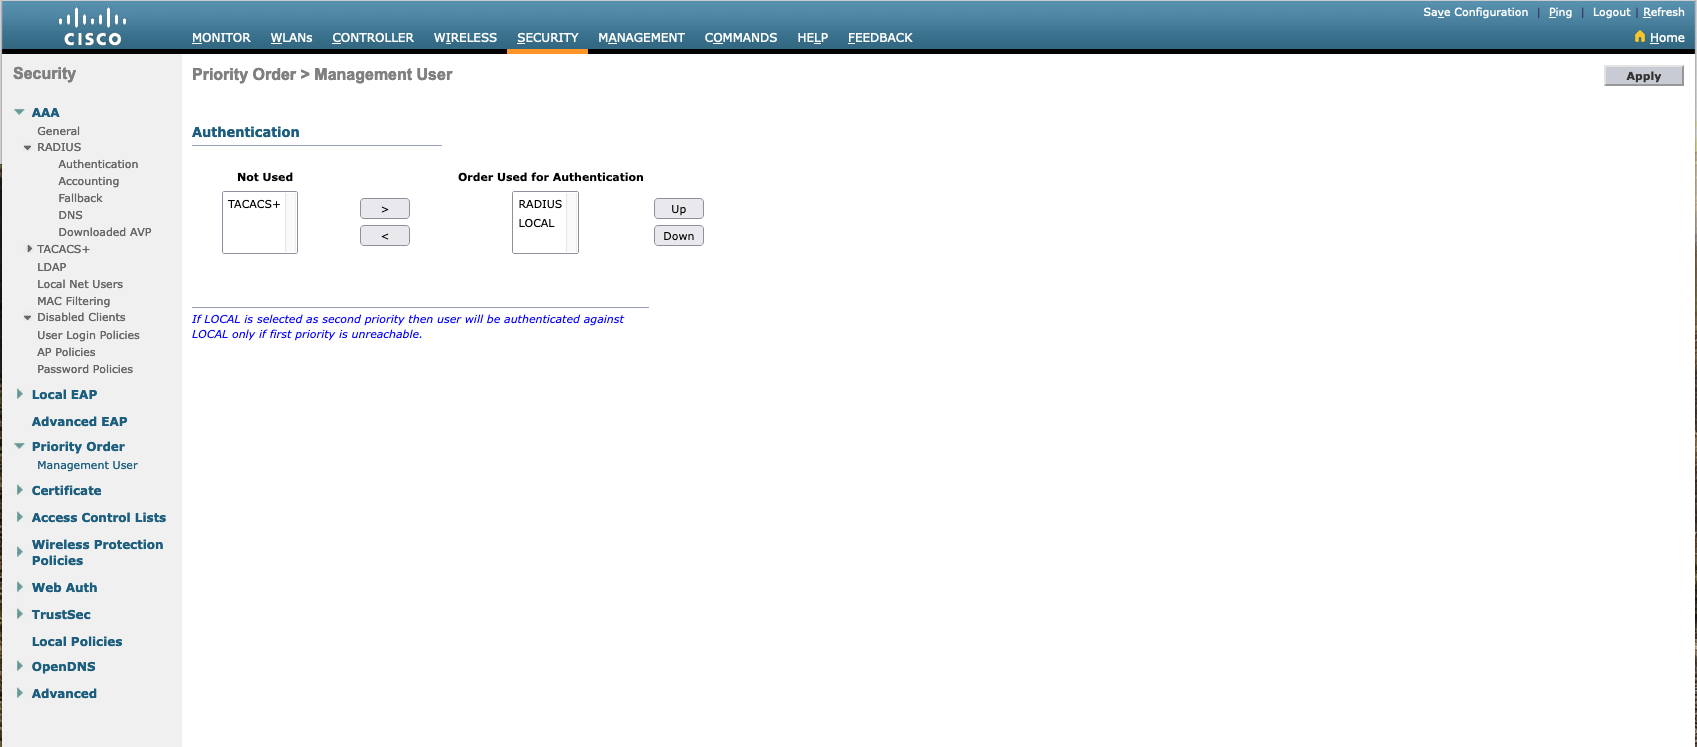Move selection left with < button
Screen dimensions: 1697x747
click(385, 236)
